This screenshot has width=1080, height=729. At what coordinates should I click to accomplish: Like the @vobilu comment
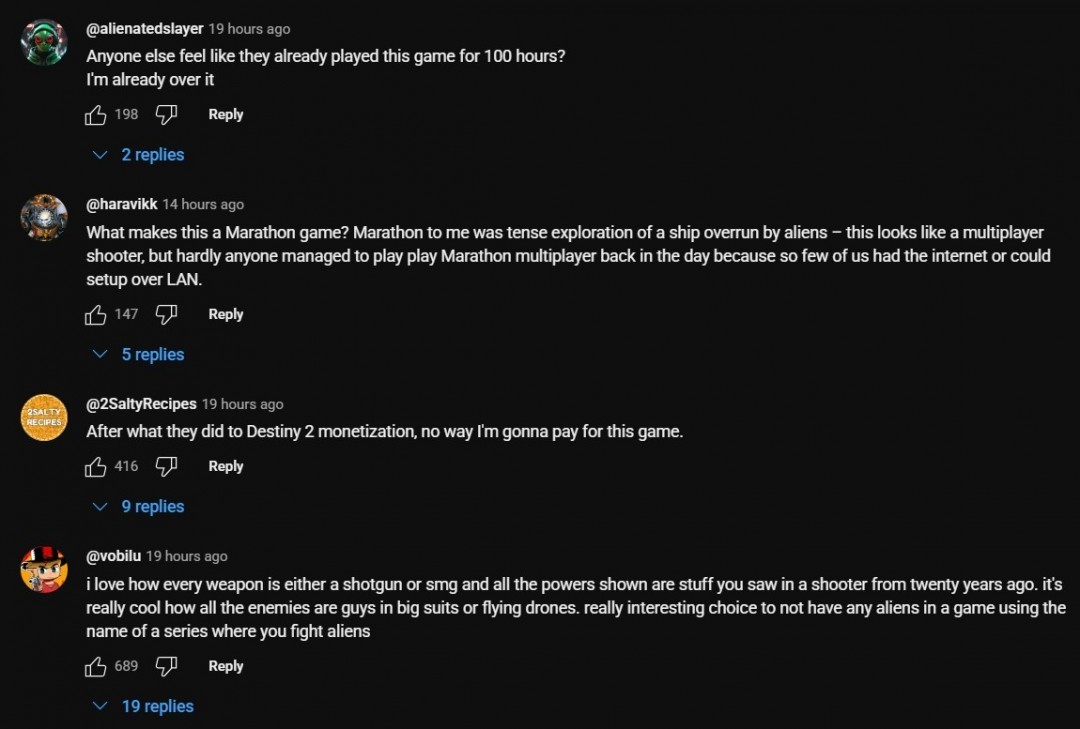(x=96, y=667)
